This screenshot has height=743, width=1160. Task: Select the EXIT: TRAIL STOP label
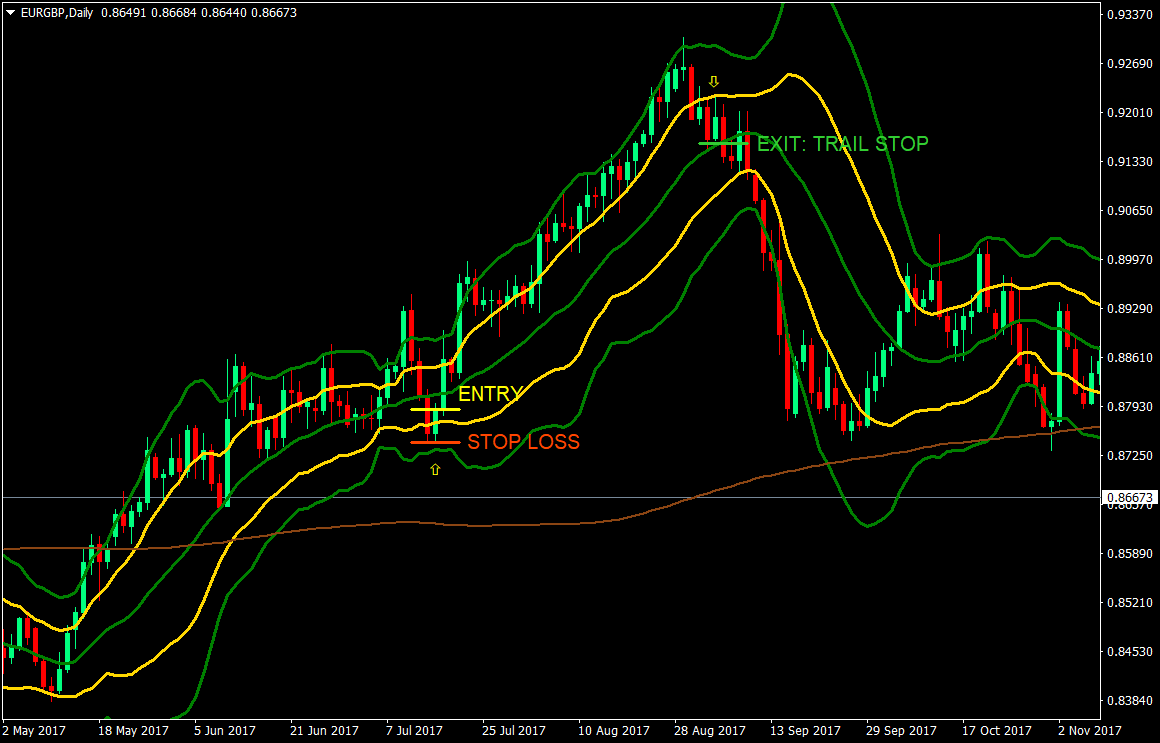tap(842, 144)
